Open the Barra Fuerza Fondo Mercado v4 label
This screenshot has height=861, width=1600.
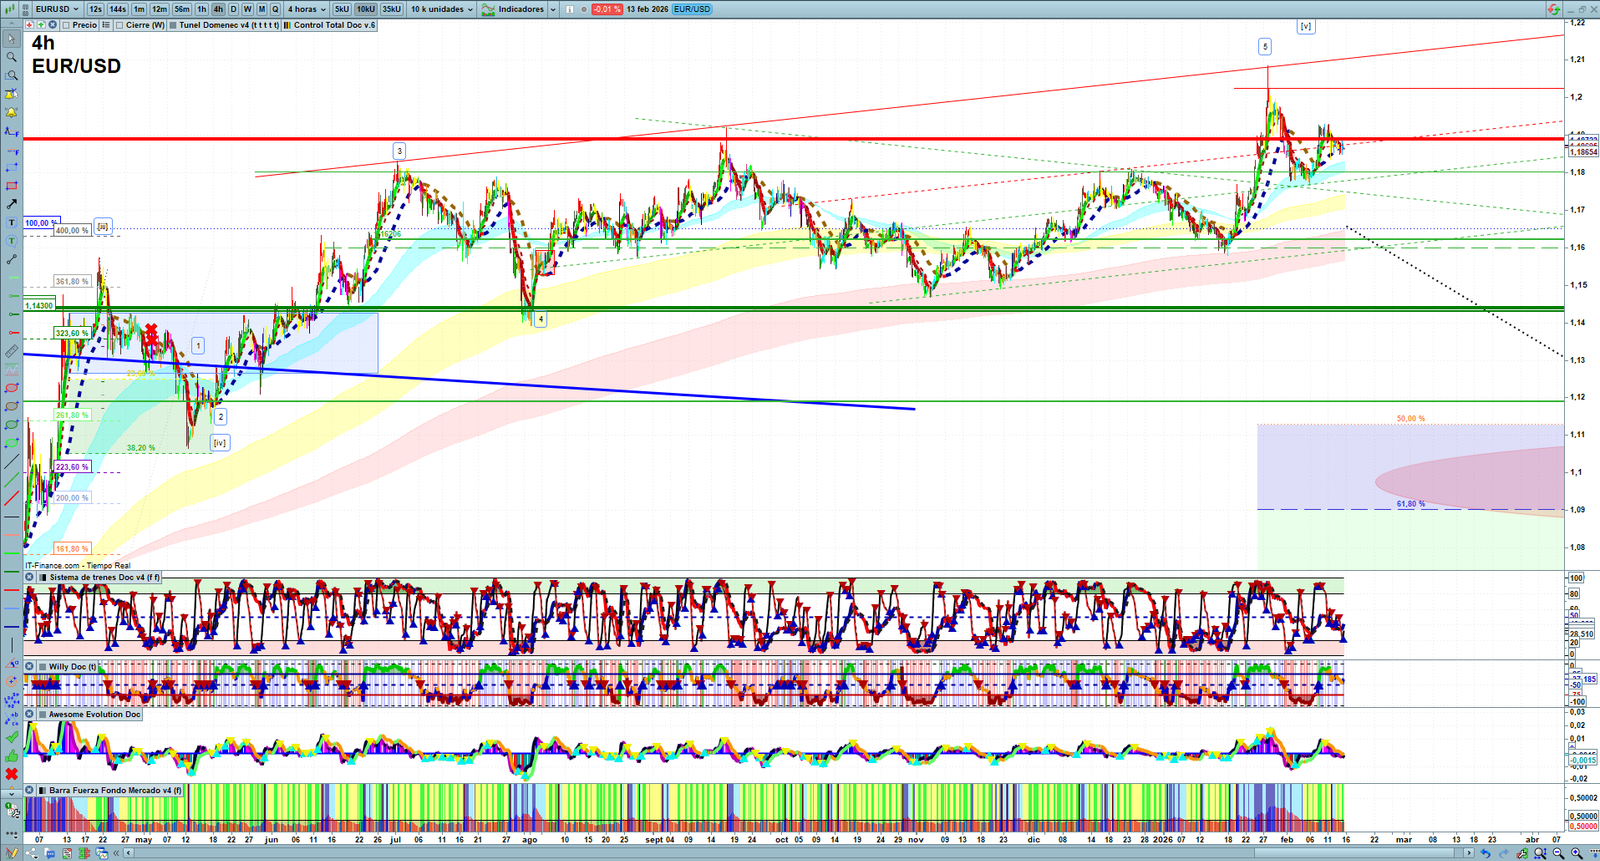115,790
